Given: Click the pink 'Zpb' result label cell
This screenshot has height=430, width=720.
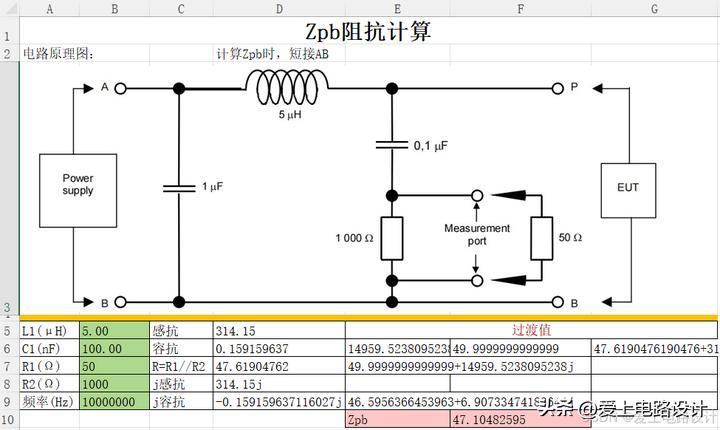Looking at the screenshot, I should 398,419.
